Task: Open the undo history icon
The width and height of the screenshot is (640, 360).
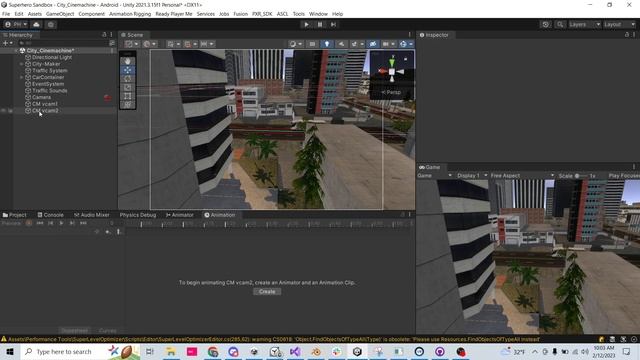Action: [x=546, y=24]
